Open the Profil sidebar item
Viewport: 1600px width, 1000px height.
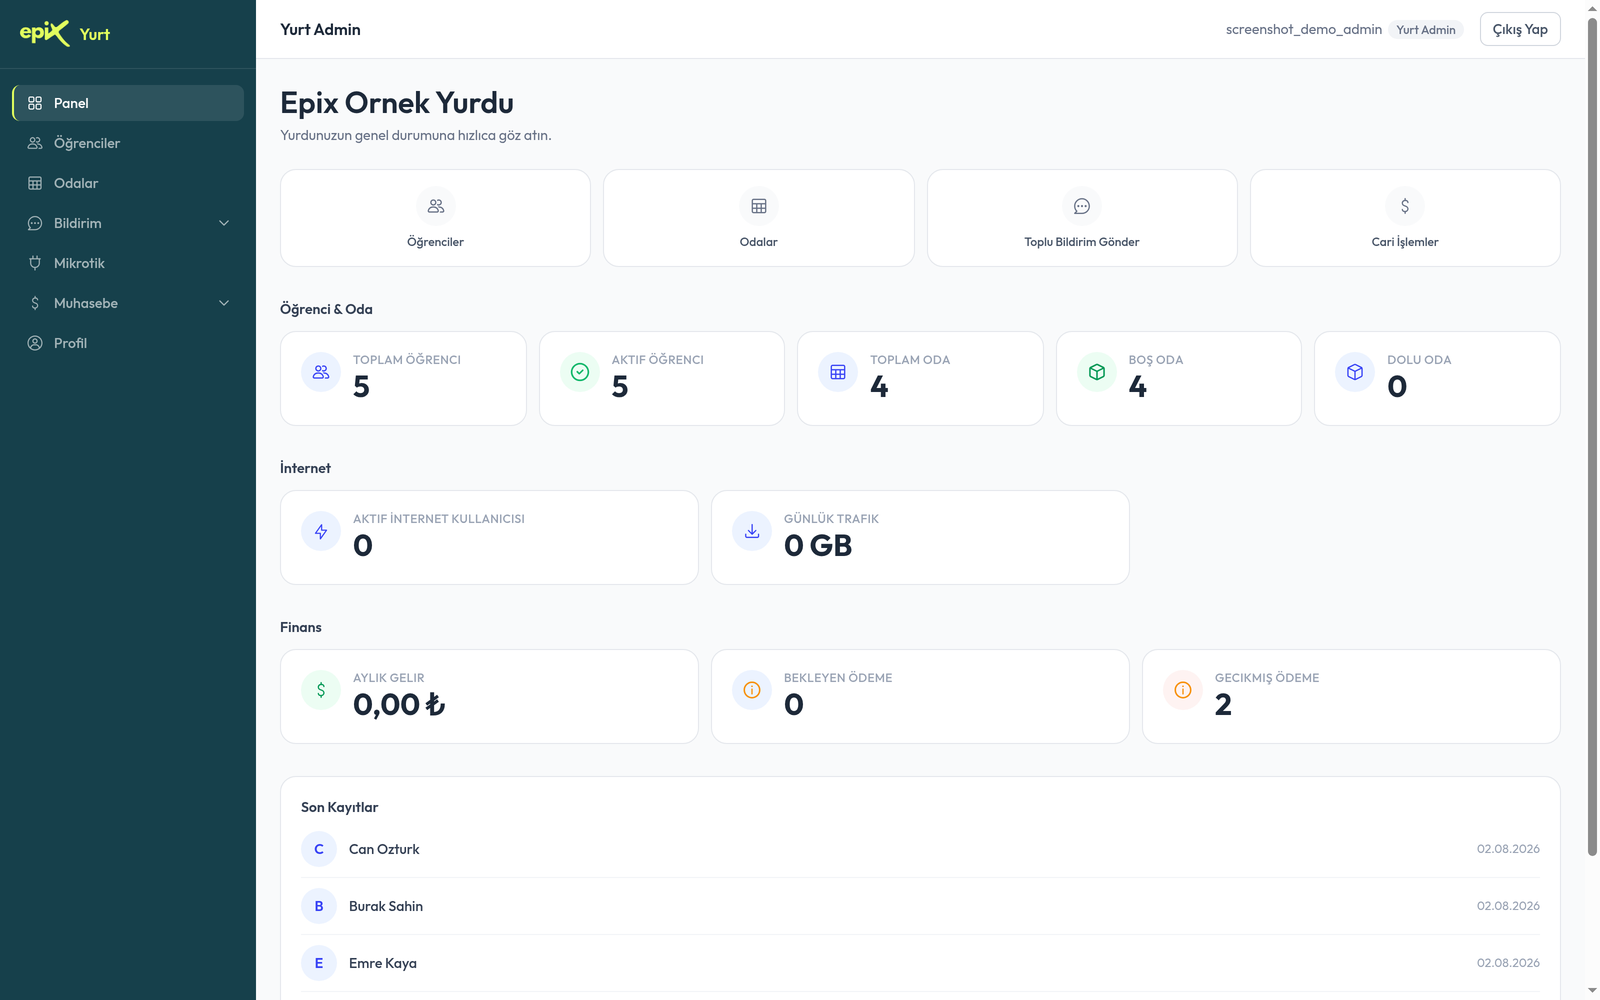128,343
